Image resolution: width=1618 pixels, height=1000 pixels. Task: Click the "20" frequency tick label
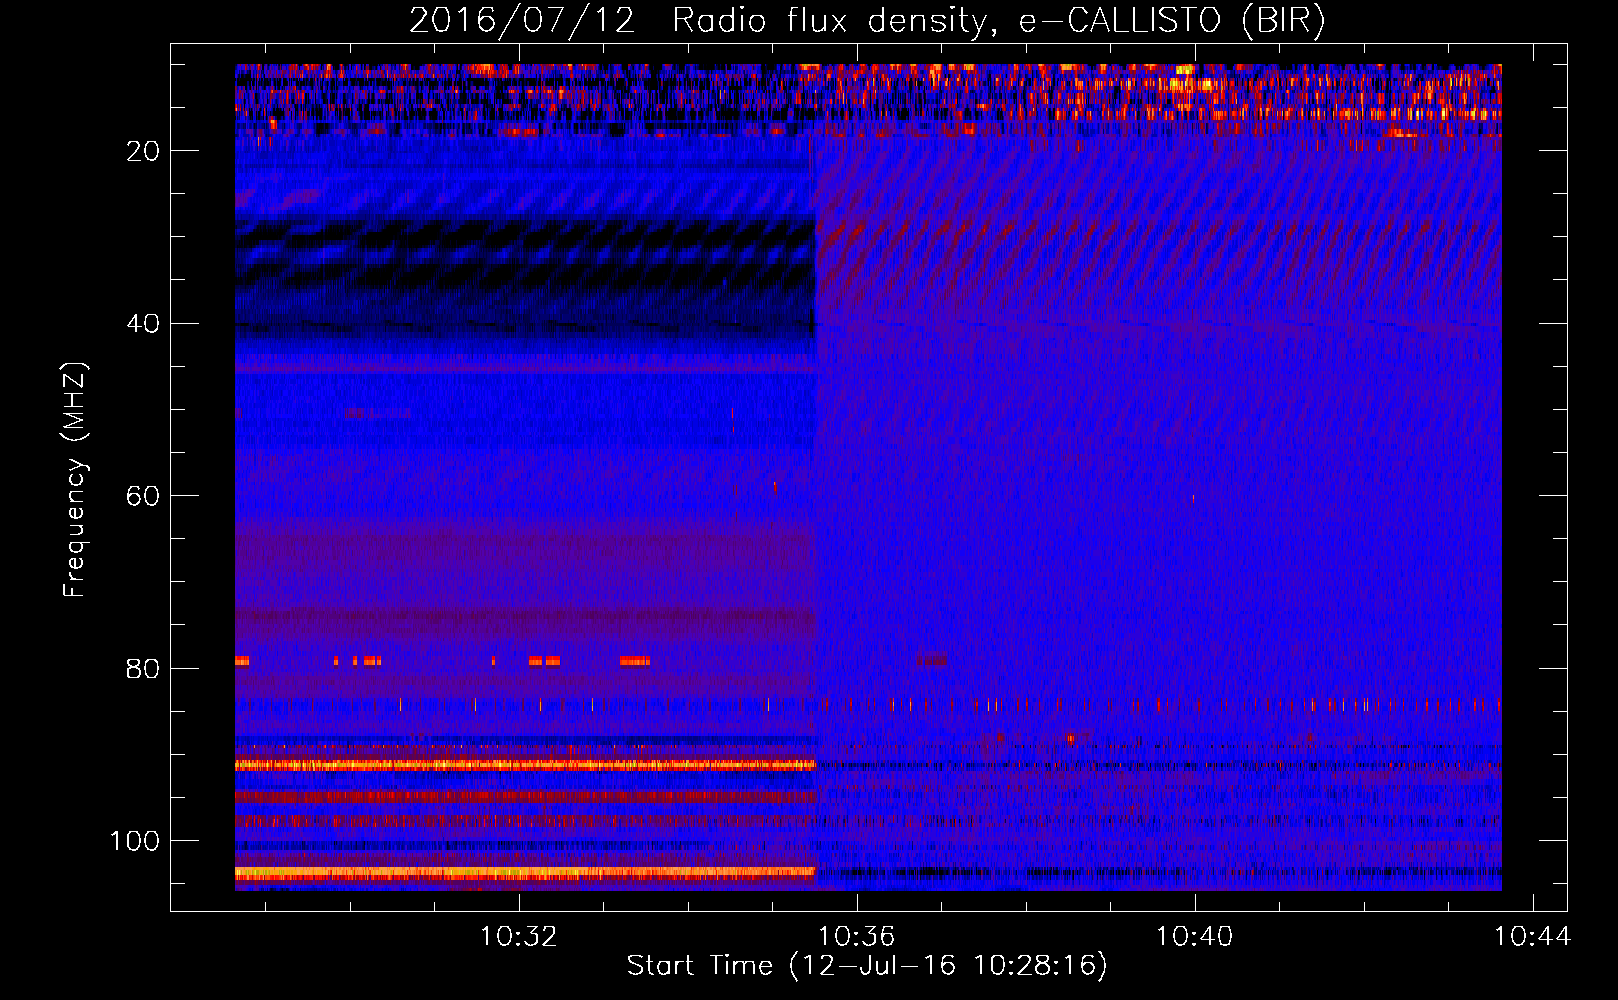click(x=144, y=151)
